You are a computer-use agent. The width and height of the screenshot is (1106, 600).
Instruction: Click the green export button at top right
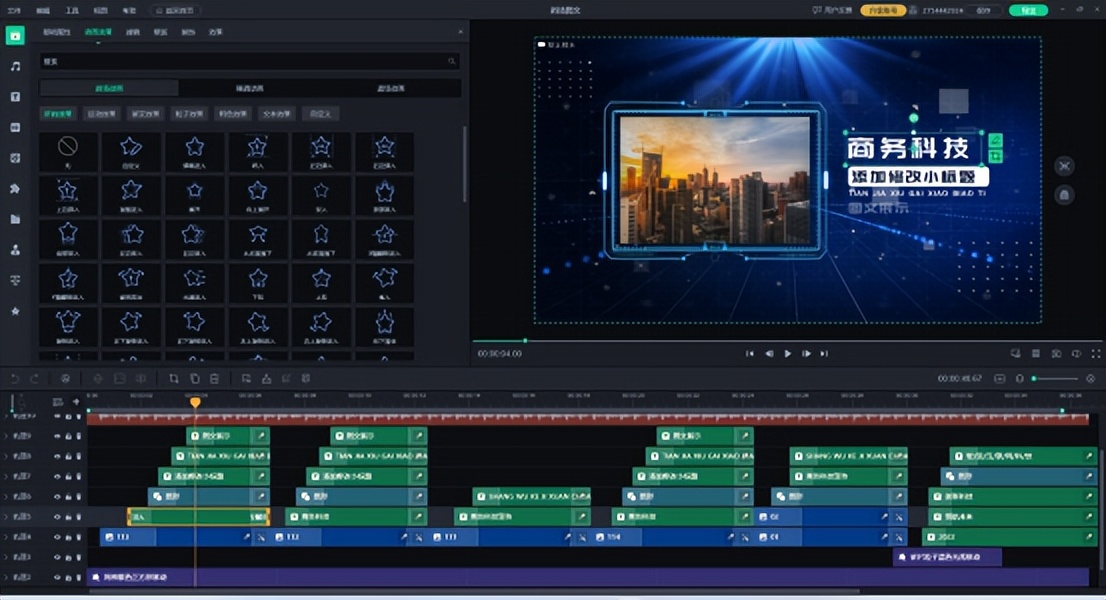(x=1028, y=10)
